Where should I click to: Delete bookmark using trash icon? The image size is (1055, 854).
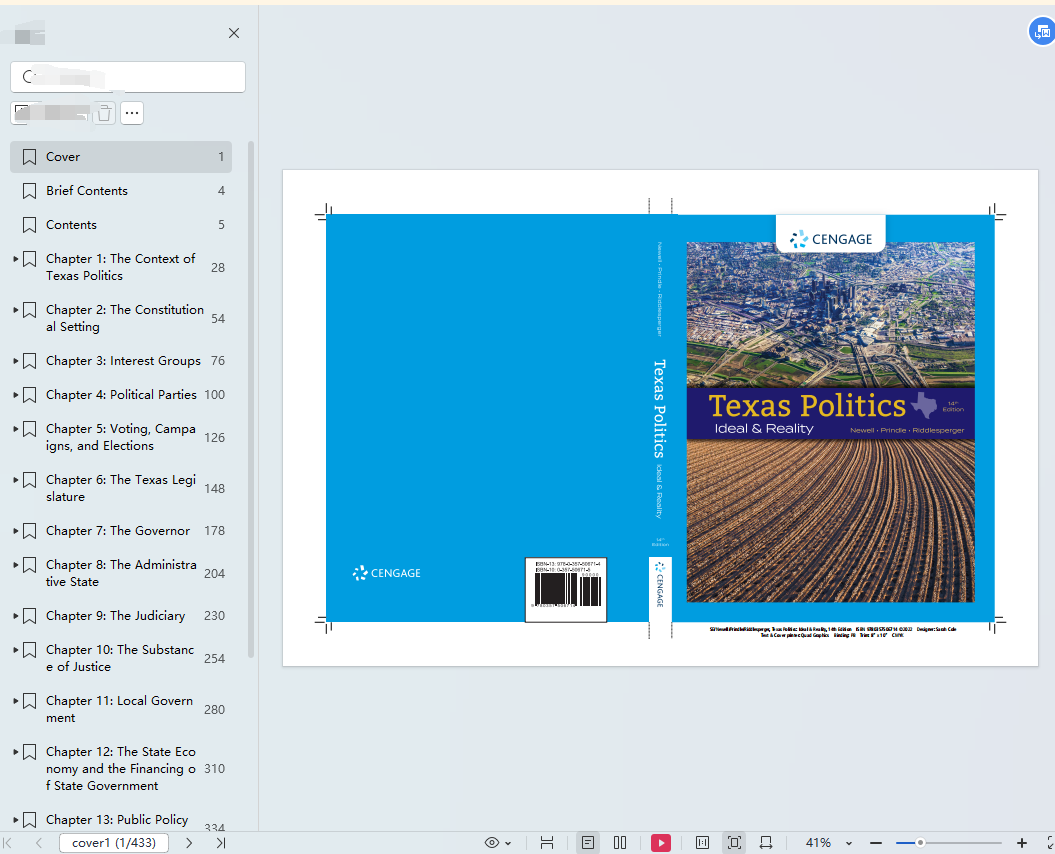tap(104, 113)
